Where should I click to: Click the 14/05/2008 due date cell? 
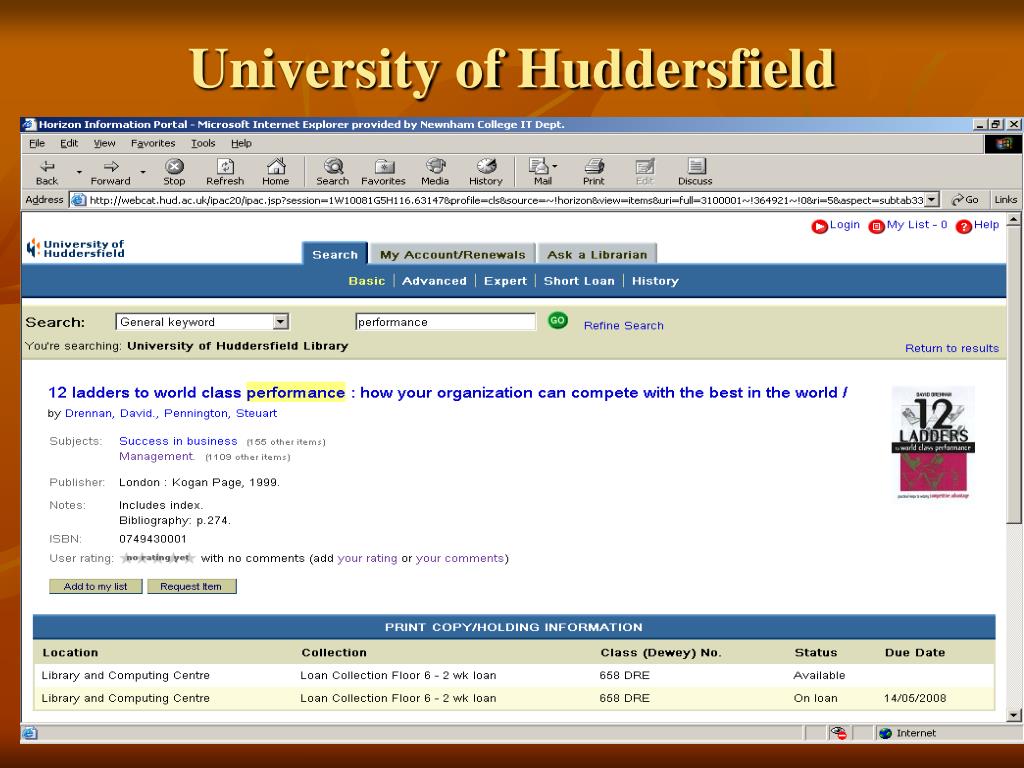click(915, 698)
